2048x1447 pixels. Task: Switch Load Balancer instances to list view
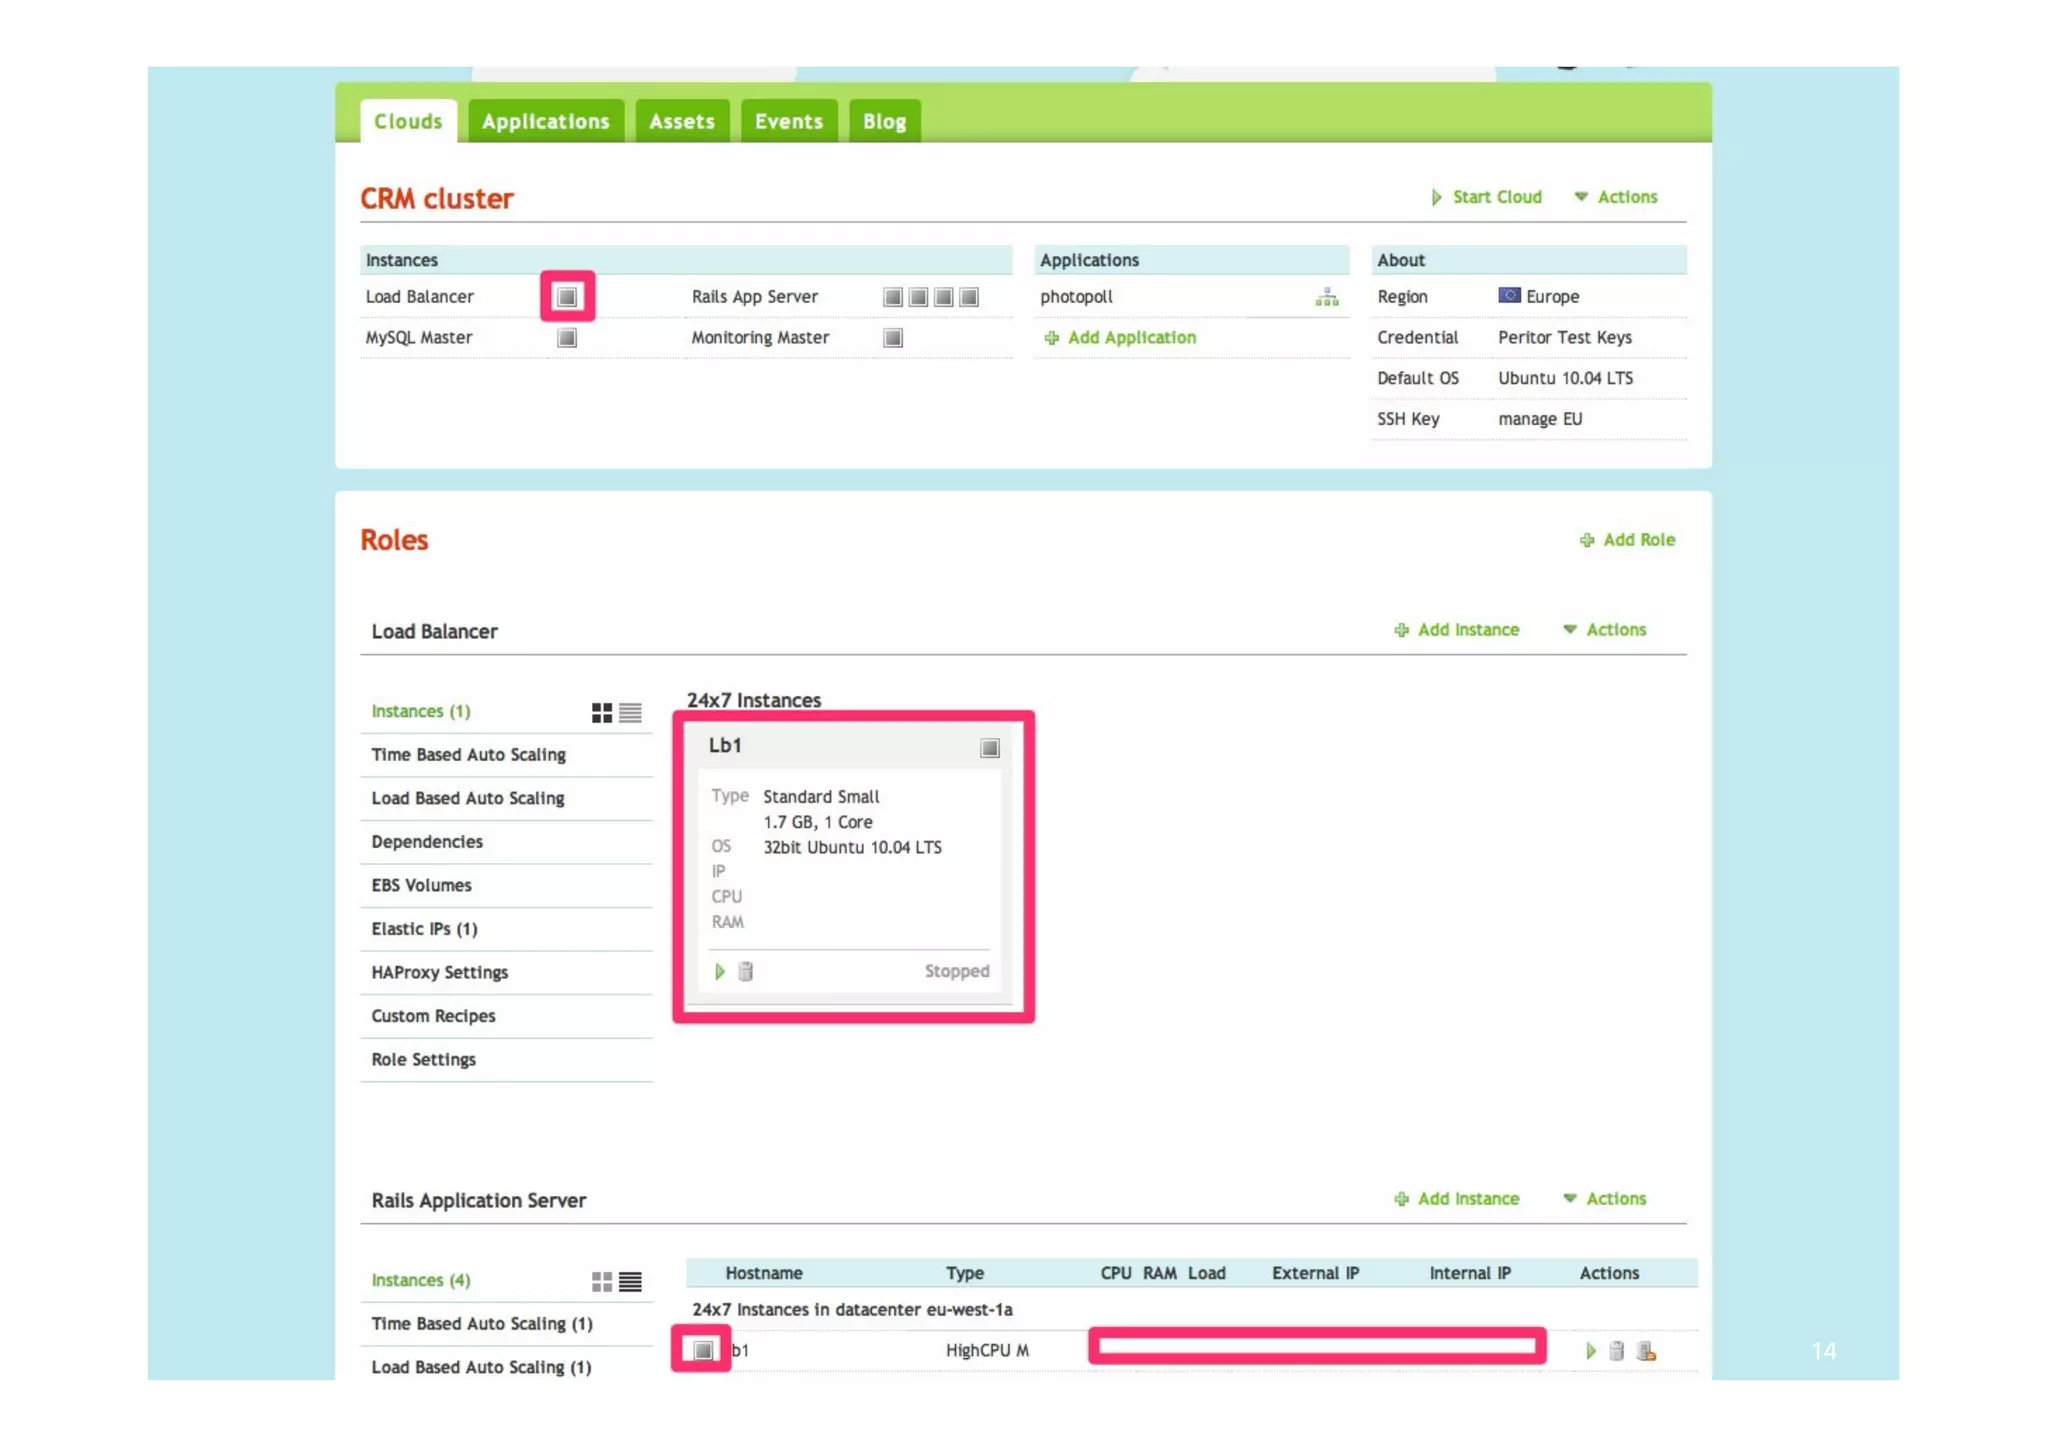[630, 712]
